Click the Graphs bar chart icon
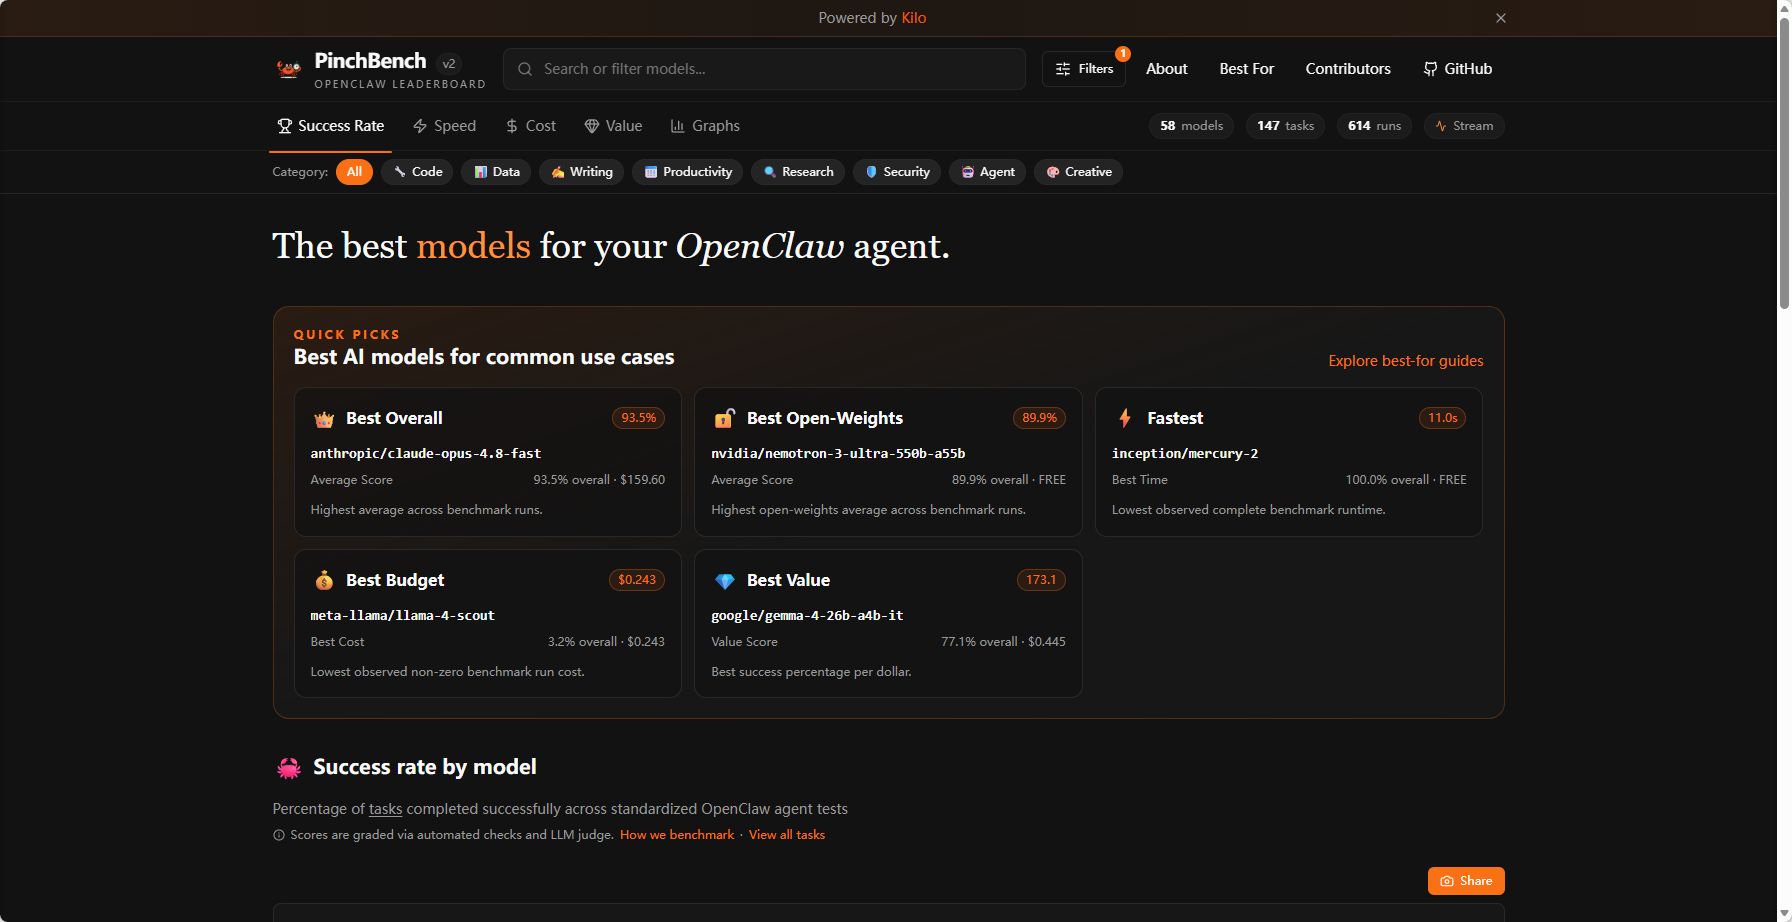 click(x=678, y=126)
